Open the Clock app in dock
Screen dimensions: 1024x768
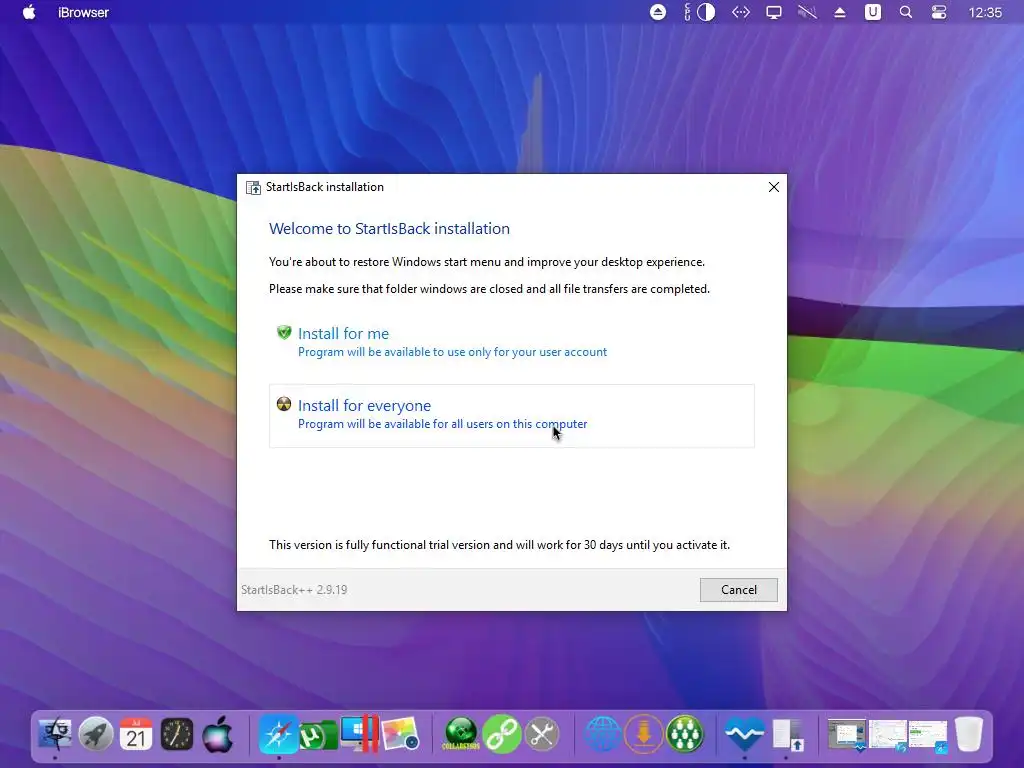(177, 734)
